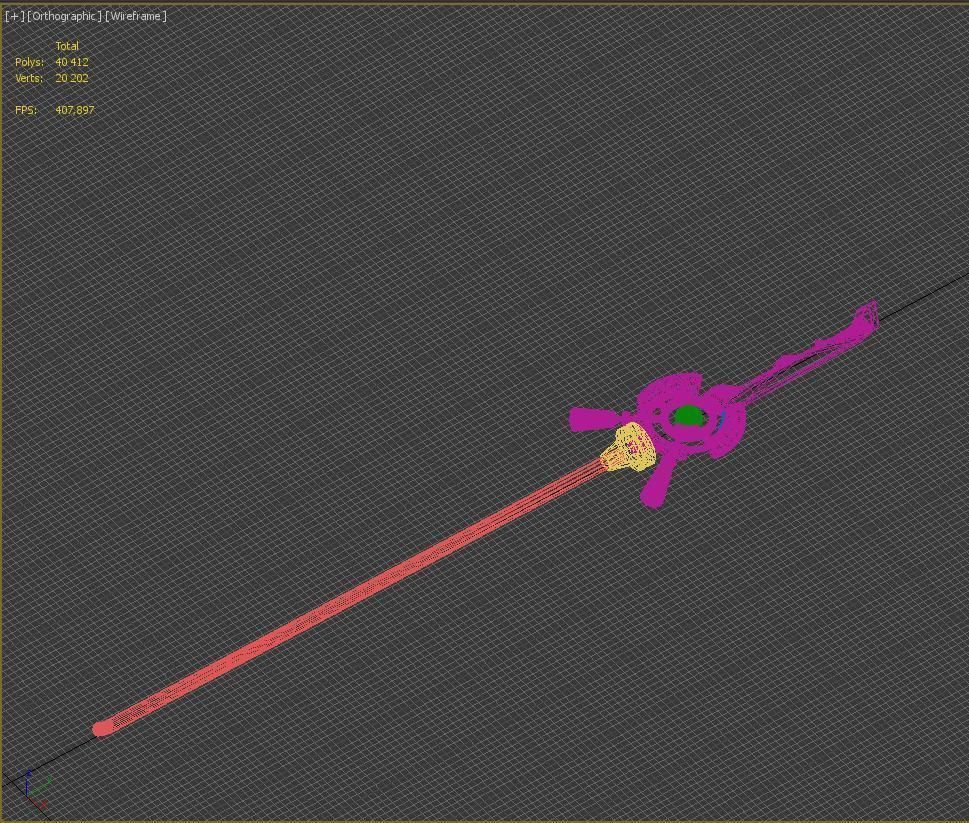969x823 pixels.
Task: Select the yellow collar piece wireframe
Action: point(629,448)
